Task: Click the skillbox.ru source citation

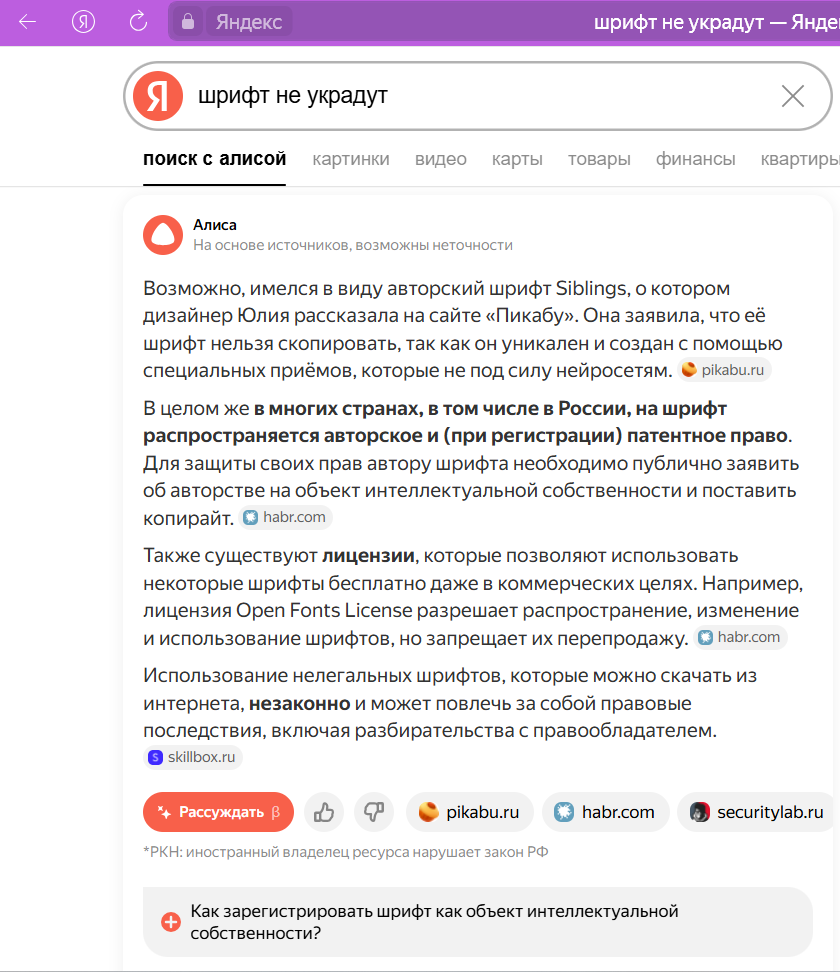Action: 193,757
